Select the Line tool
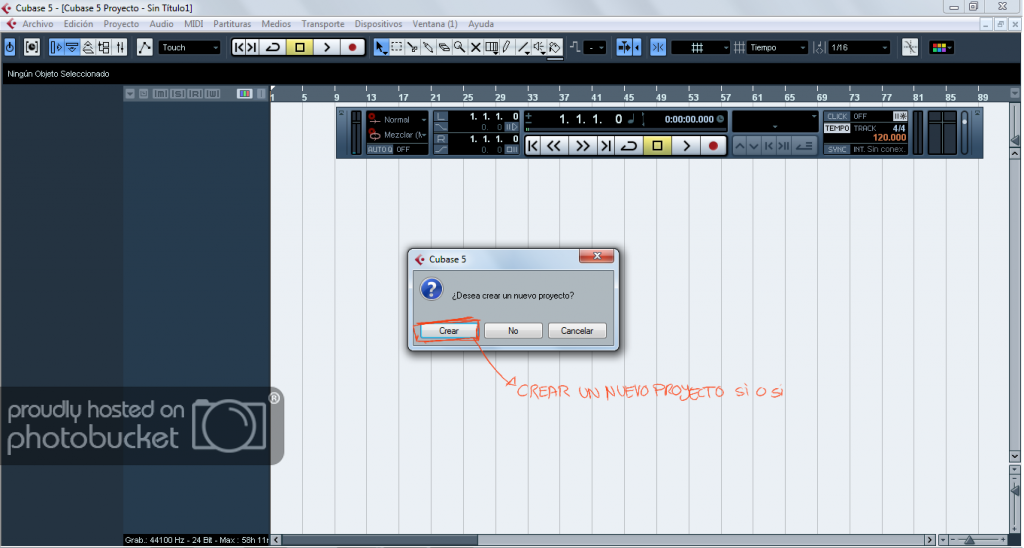This screenshot has width=1024, height=548. [x=523, y=47]
